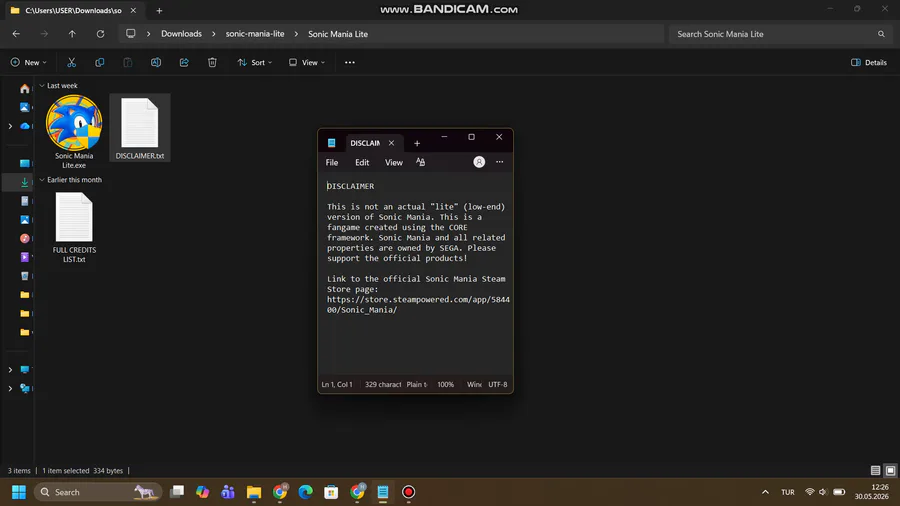This screenshot has height=506, width=900.
Task: Switch to details list view in status bar
Action: tap(875, 470)
